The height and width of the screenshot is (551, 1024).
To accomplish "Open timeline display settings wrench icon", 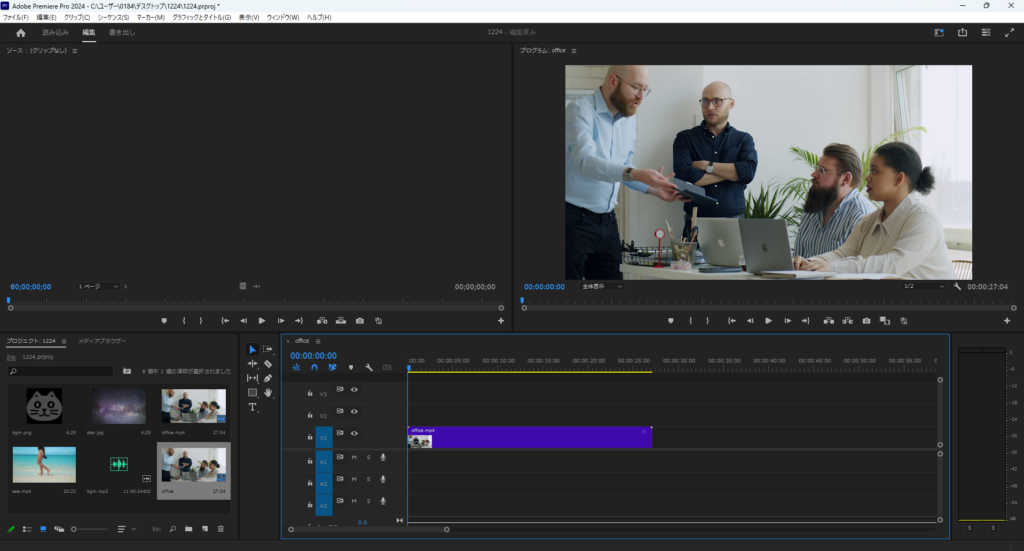I will coord(368,368).
